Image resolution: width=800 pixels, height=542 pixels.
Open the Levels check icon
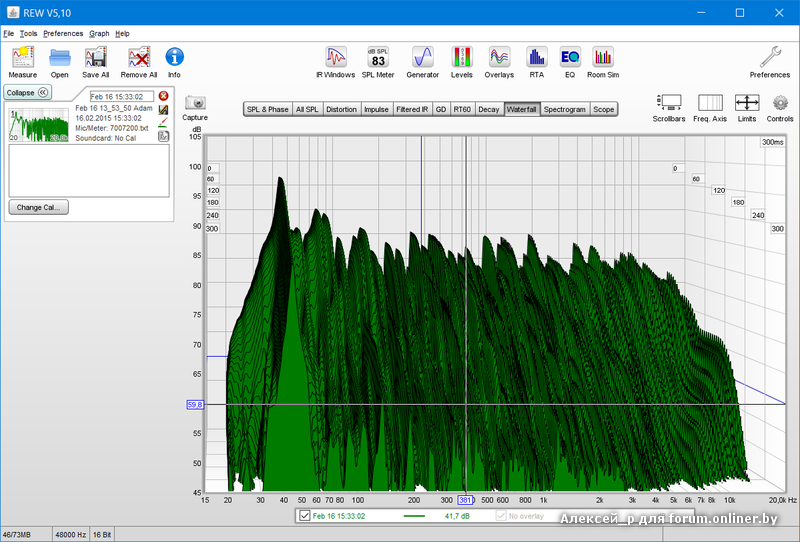(x=462, y=58)
